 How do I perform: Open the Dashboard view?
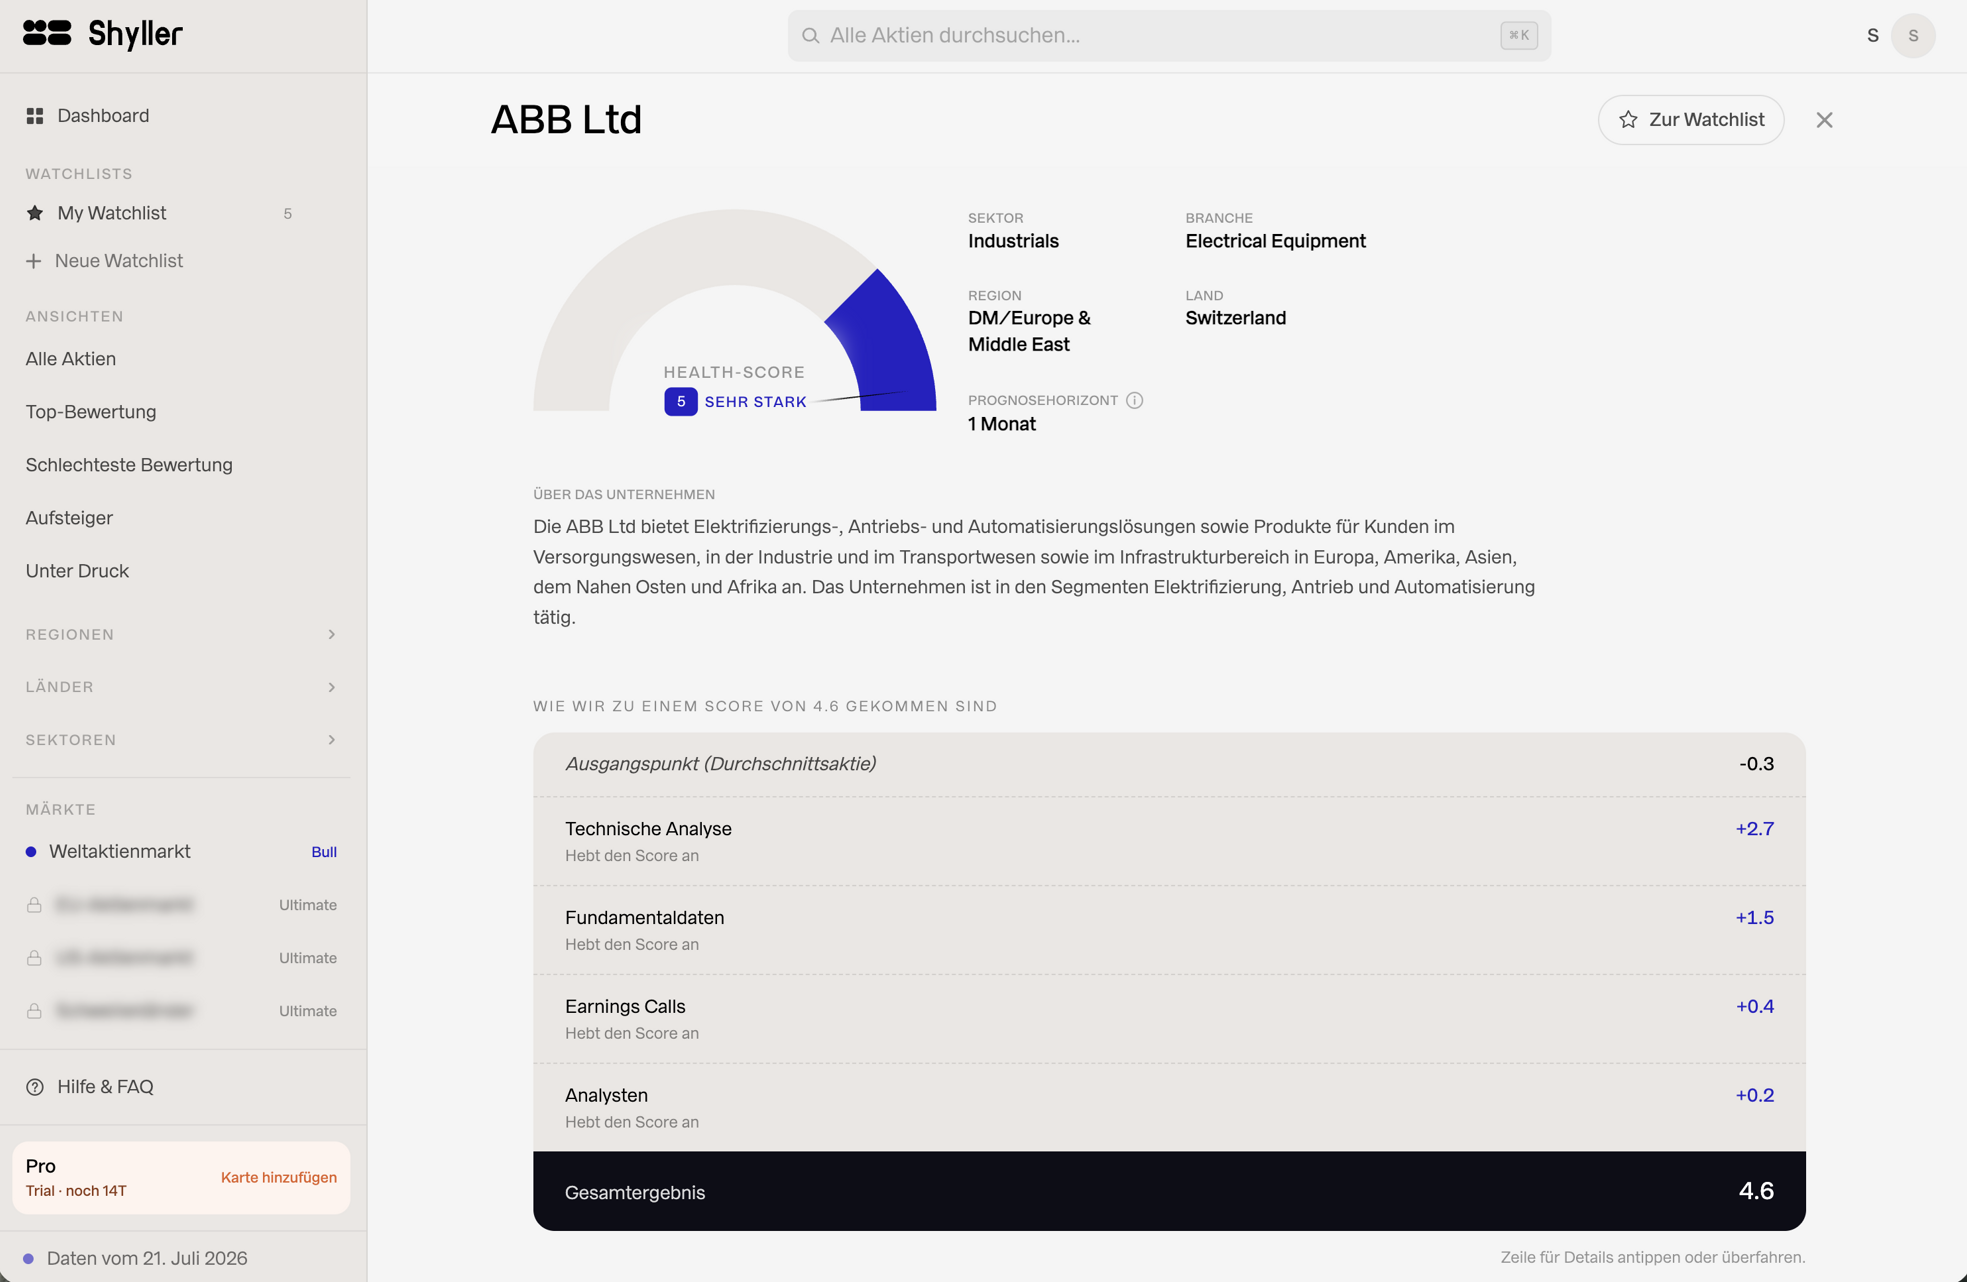point(181,116)
